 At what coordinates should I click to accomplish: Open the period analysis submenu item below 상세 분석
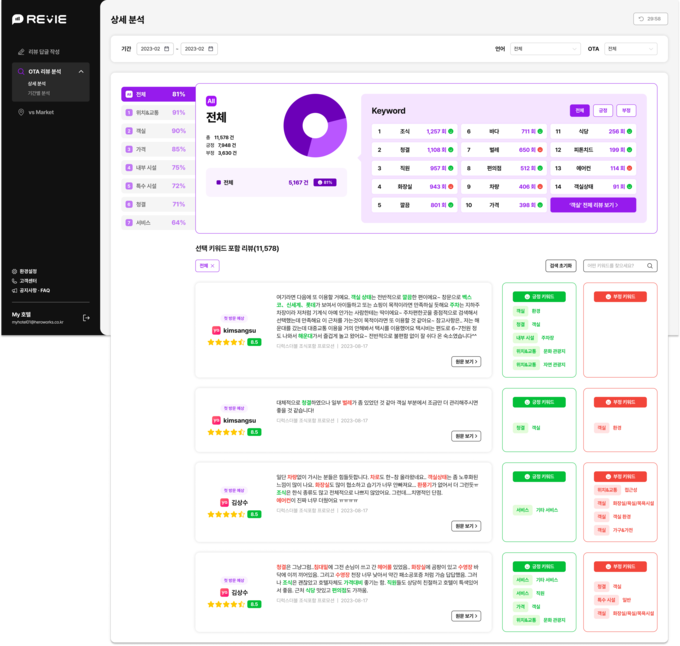pyautogui.click(x=39, y=93)
